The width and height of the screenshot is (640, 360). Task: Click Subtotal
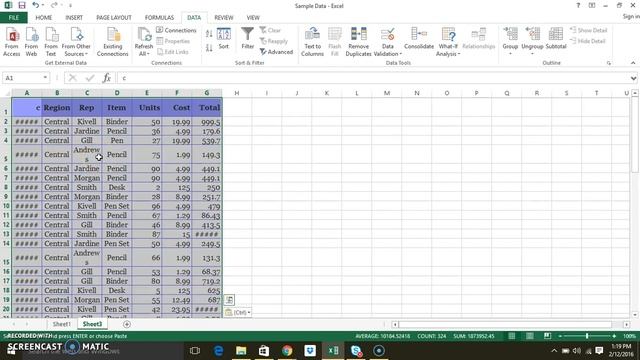point(556,39)
